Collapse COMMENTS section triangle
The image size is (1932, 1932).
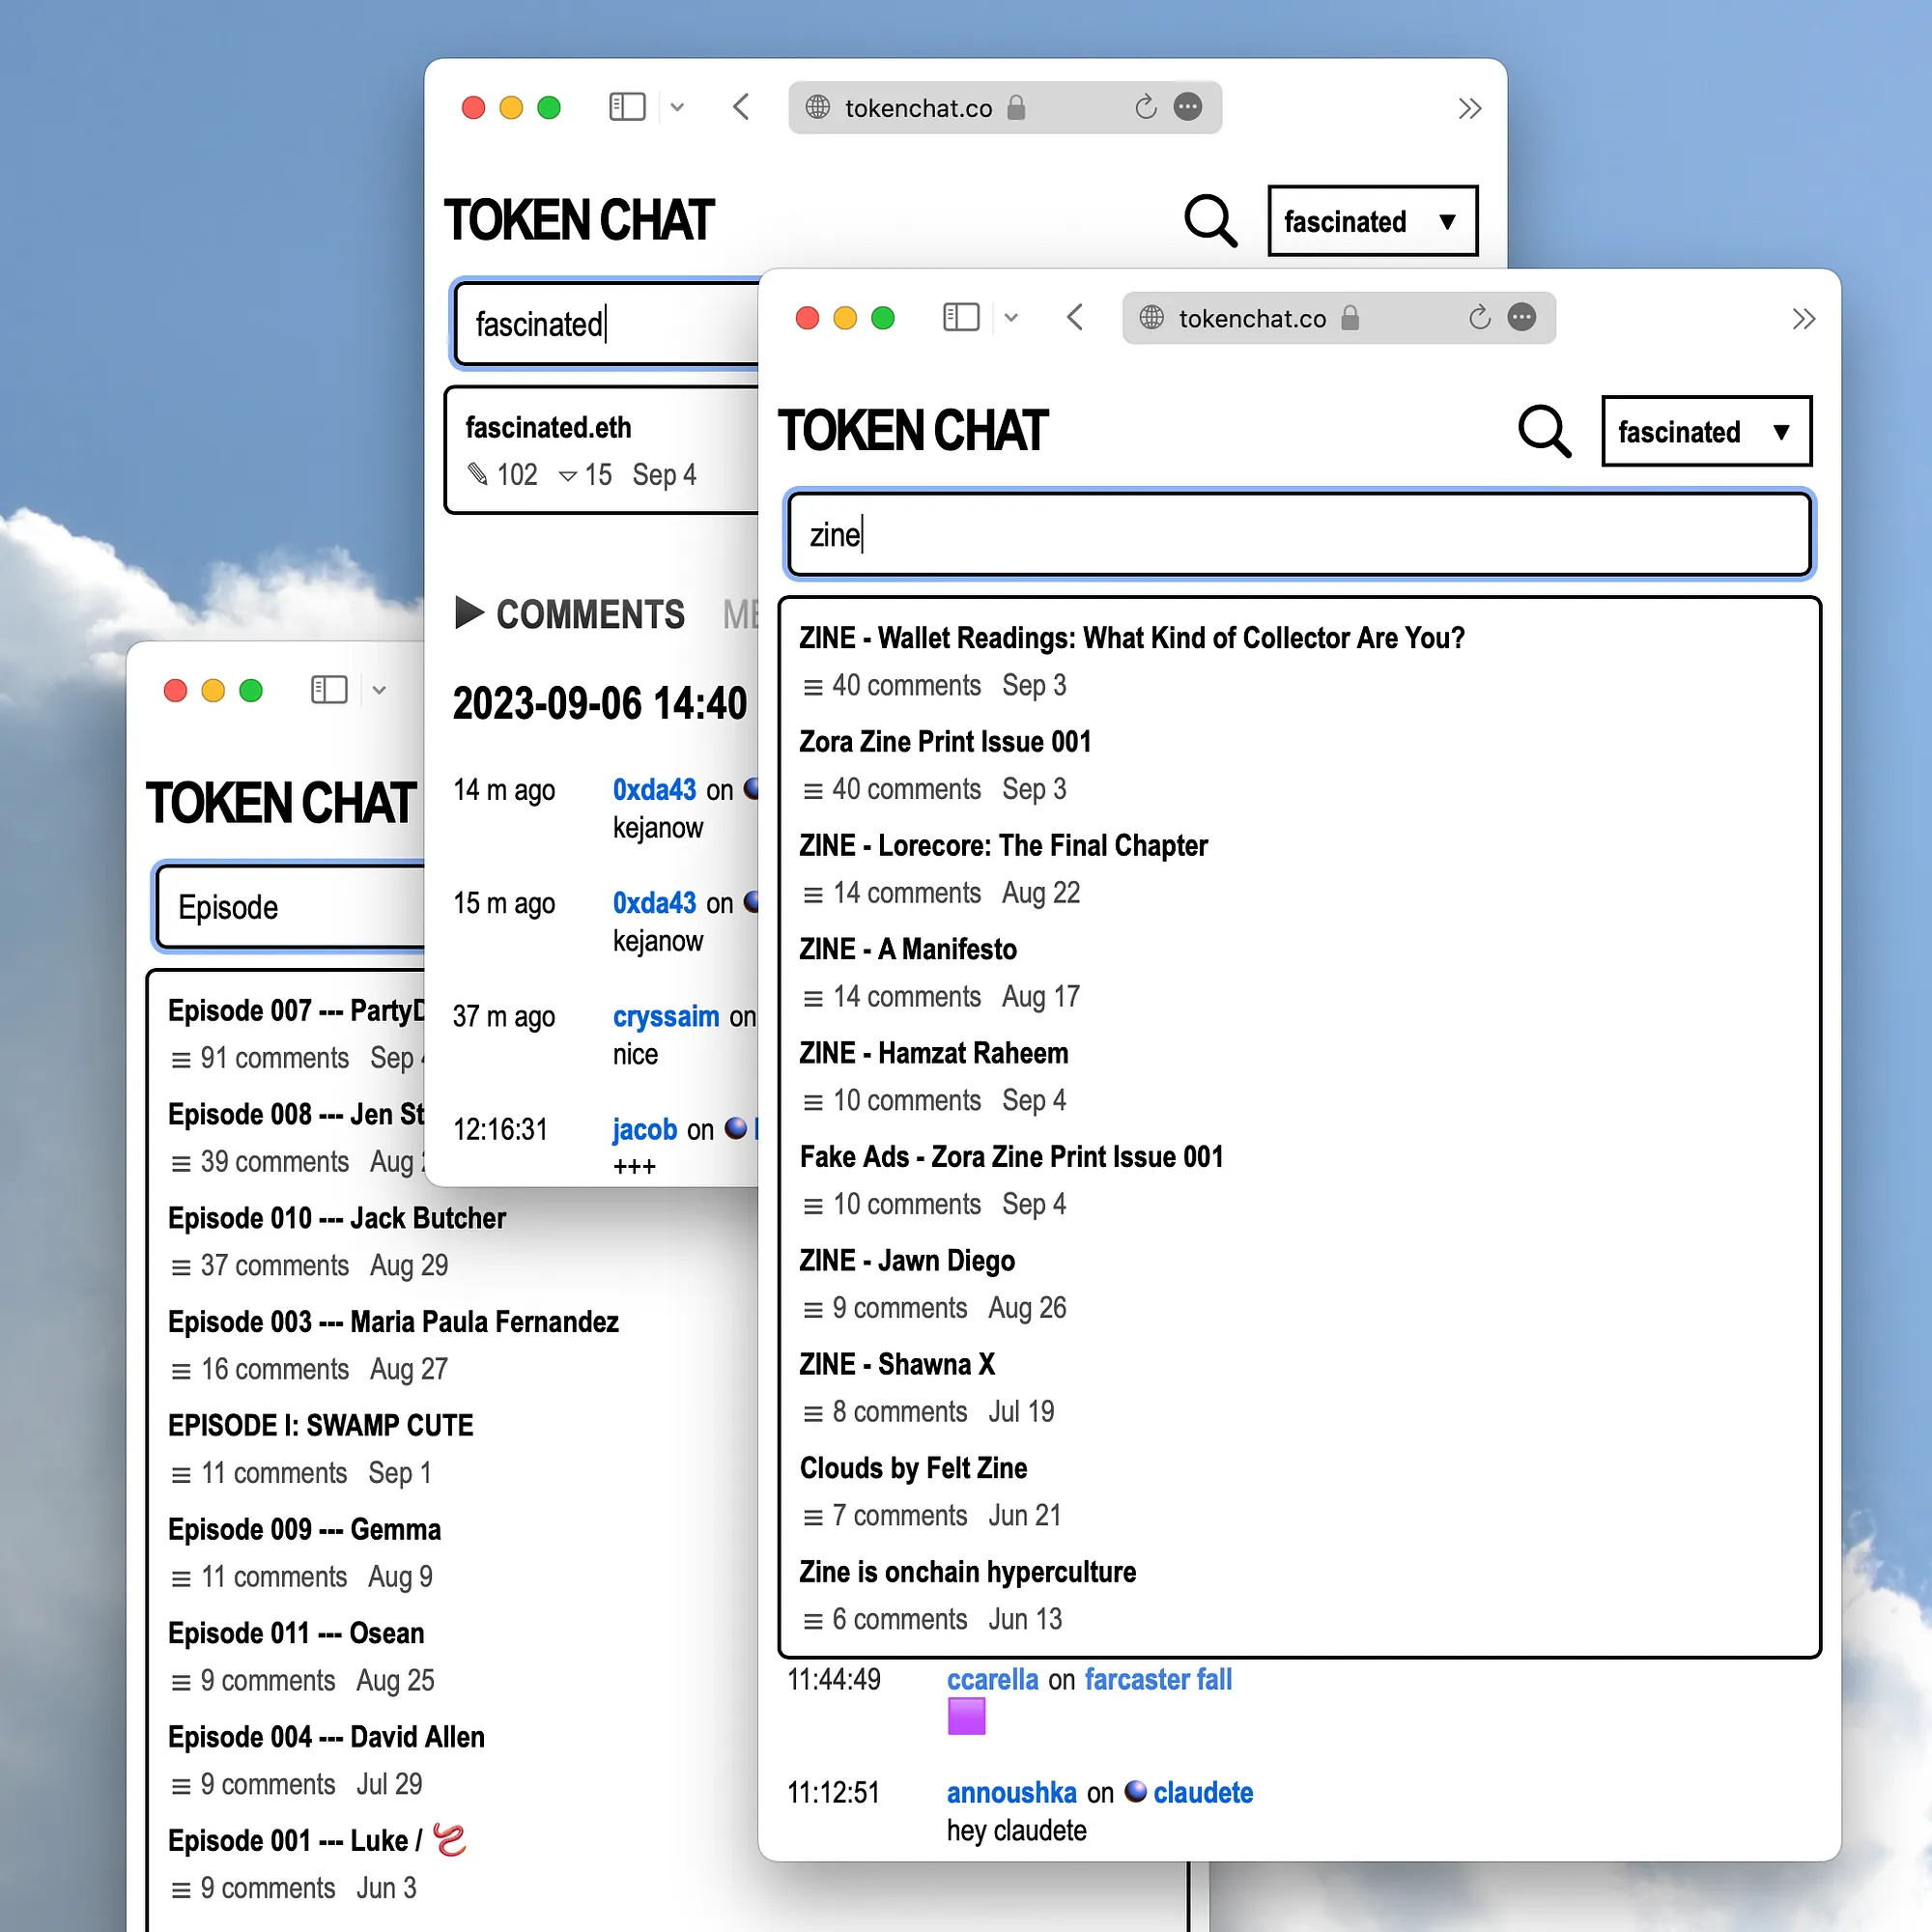pyautogui.click(x=469, y=612)
